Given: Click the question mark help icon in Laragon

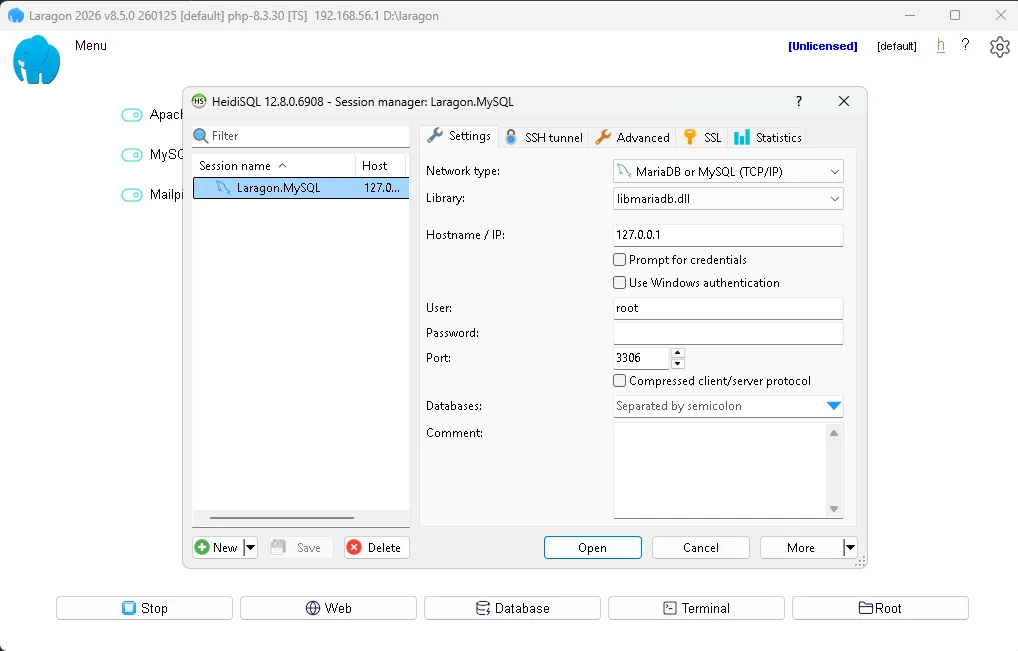Looking at the screenshot, I should tap(965, 45).
